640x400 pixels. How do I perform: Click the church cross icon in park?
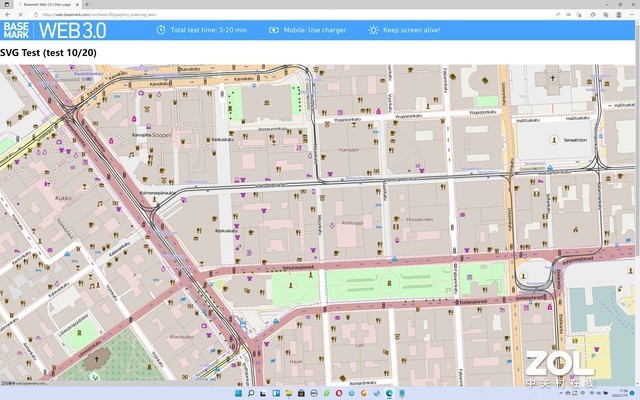[x=96, y=359]
